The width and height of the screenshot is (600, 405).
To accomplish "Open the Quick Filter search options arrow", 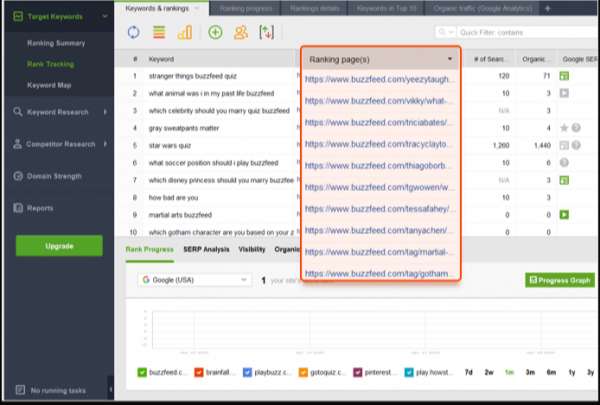I will click(x=451, y=32).
